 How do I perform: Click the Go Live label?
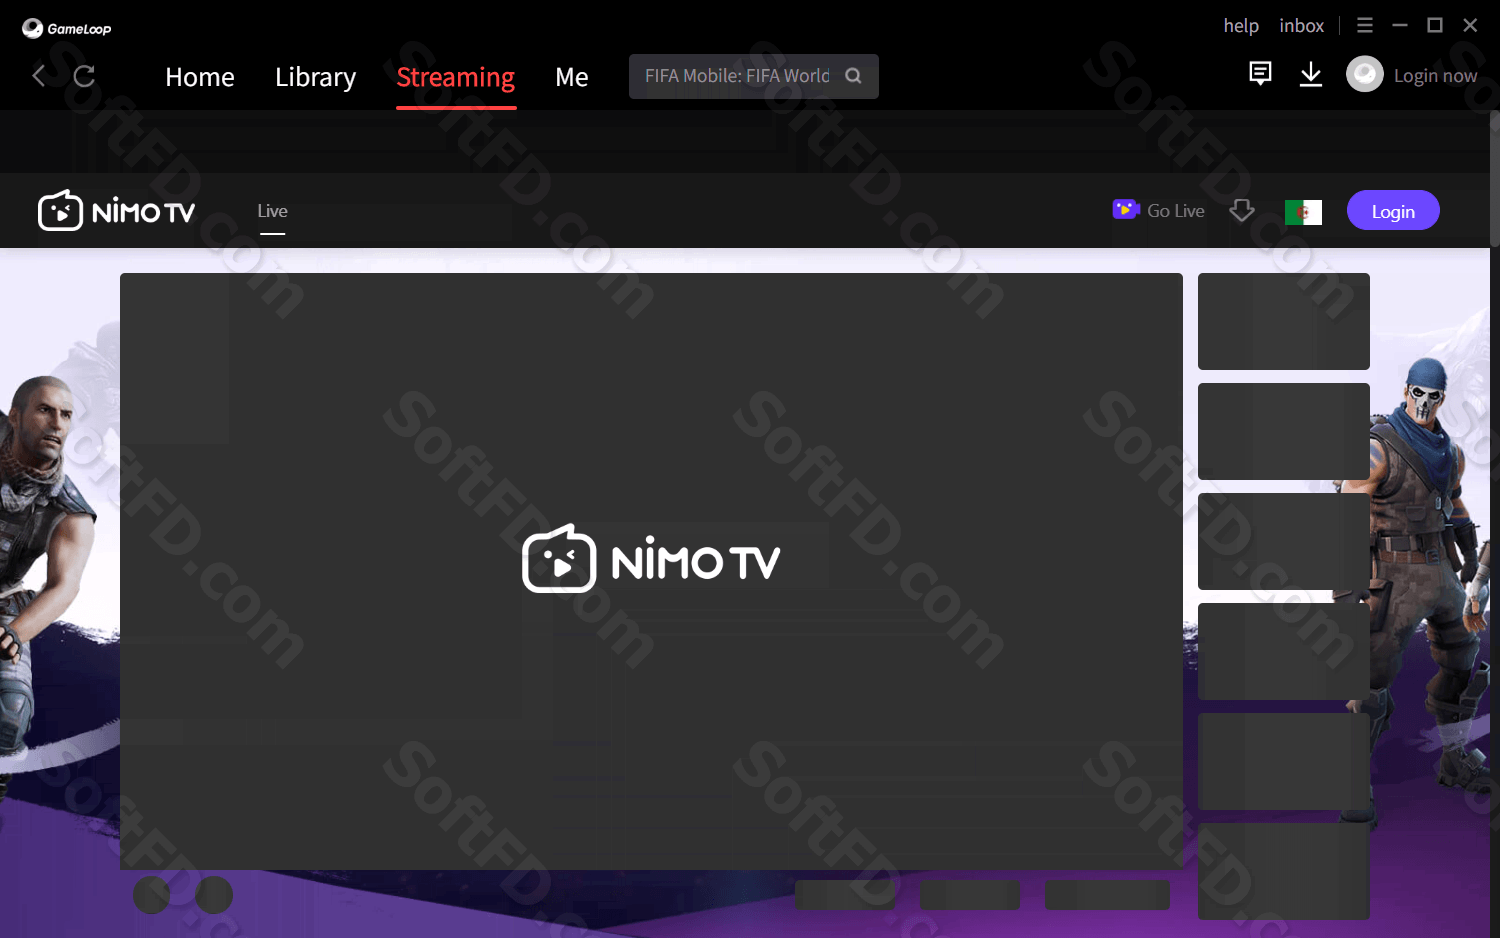pyautogui.click(x=1176, y=211)
